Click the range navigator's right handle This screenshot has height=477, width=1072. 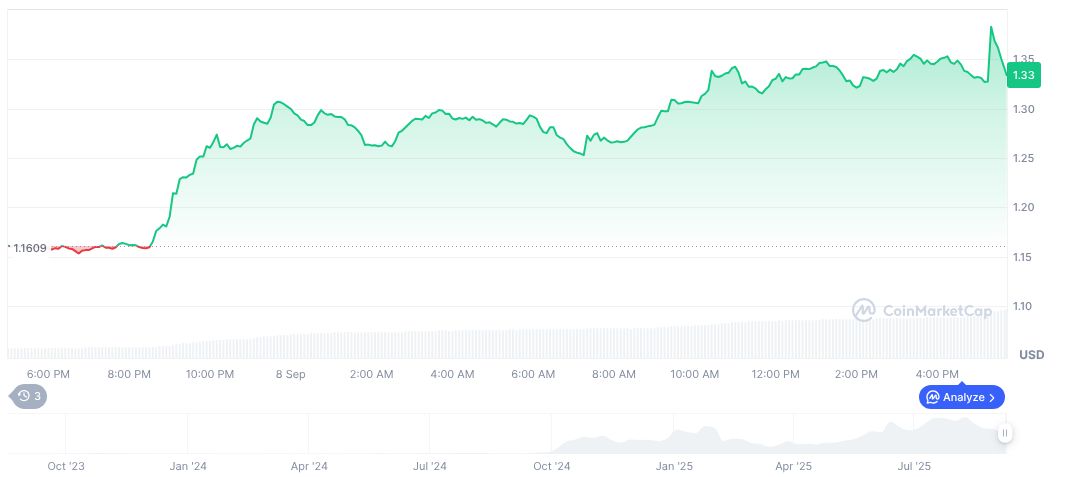(1004, 433)
